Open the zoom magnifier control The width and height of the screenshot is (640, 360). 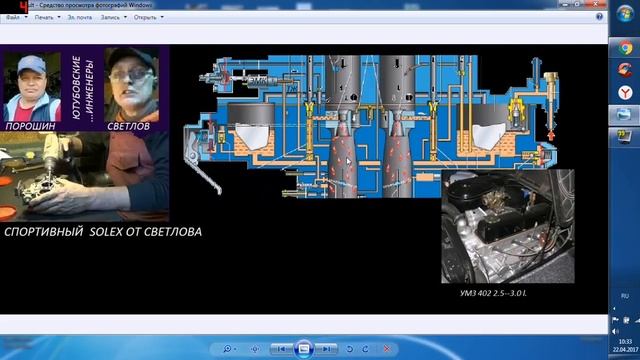[x=227, y=349]
